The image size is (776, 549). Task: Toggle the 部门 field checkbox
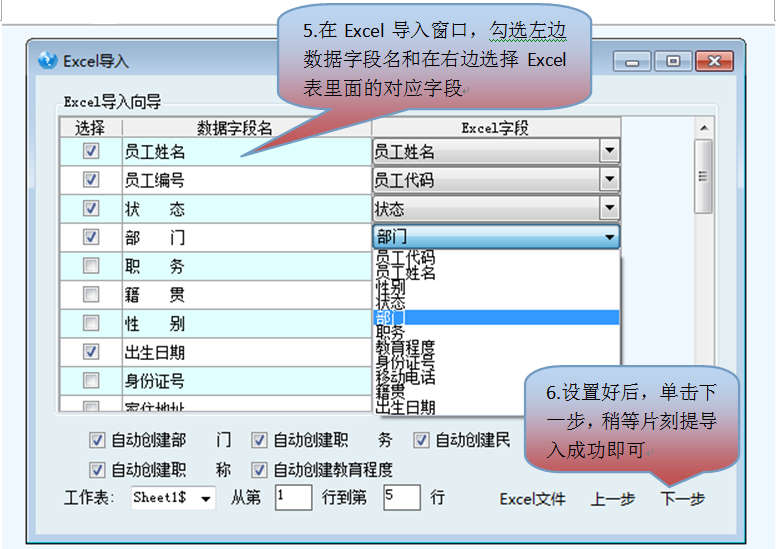pyautogui.click(x=91, y=237)
